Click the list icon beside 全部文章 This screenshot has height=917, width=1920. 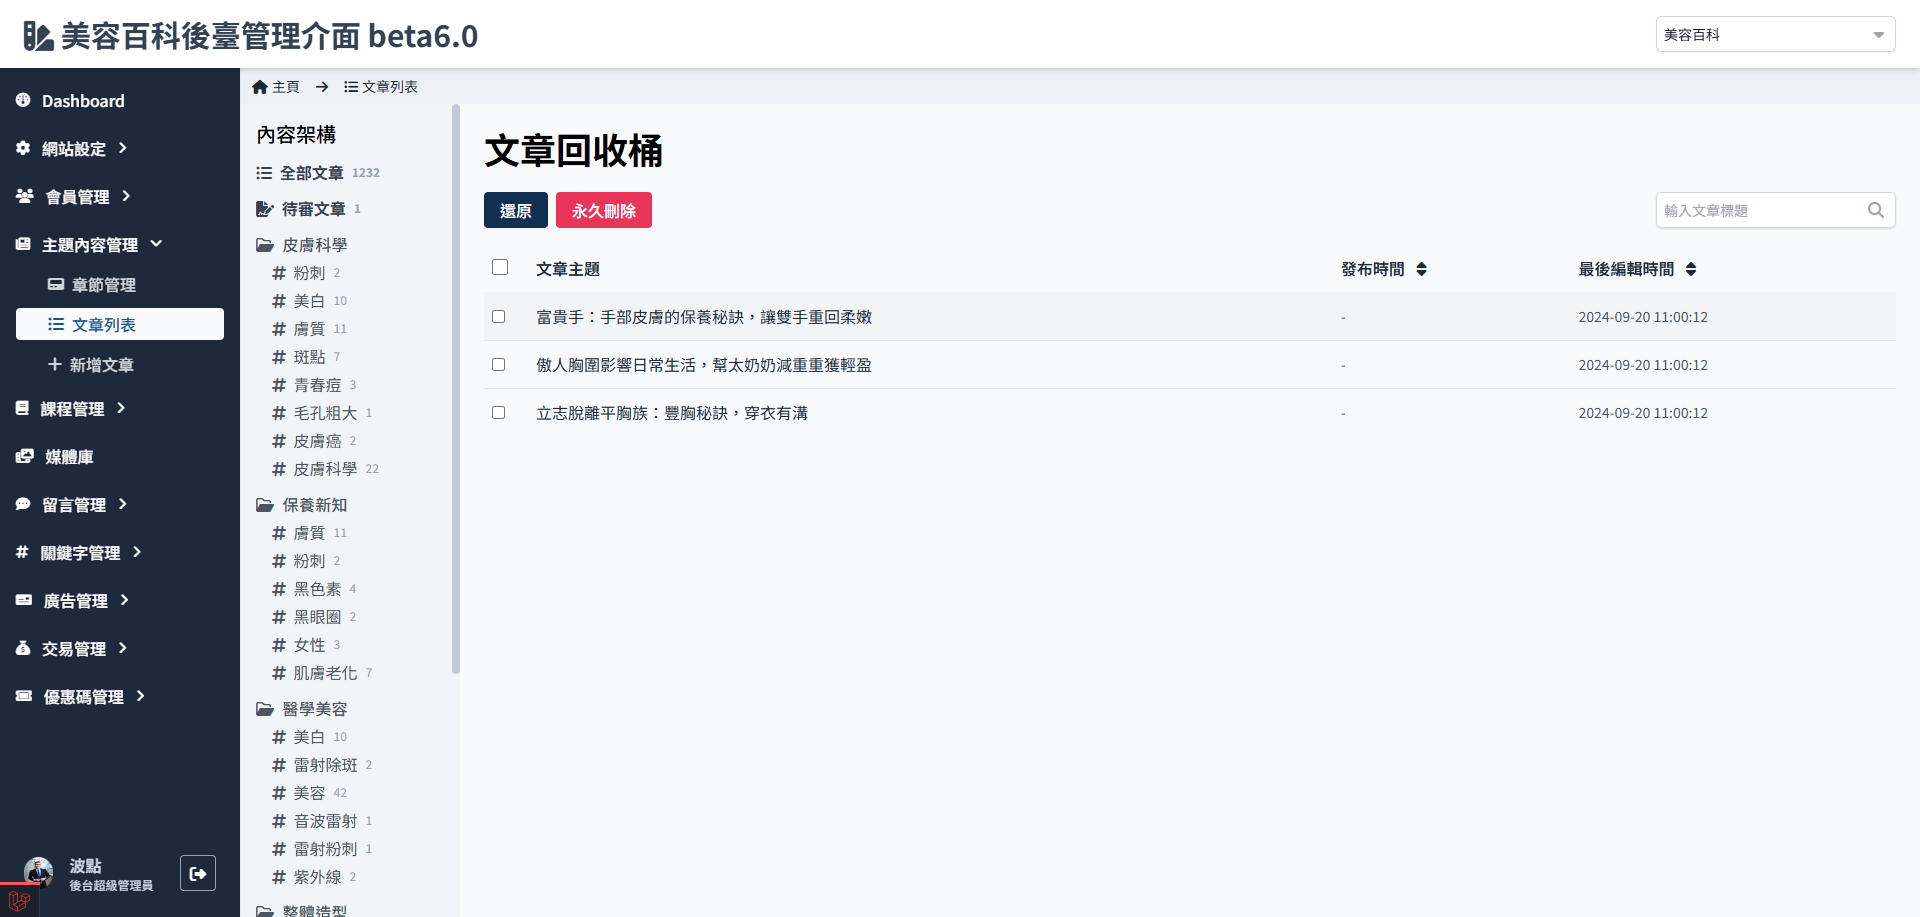tap(264, 173)
